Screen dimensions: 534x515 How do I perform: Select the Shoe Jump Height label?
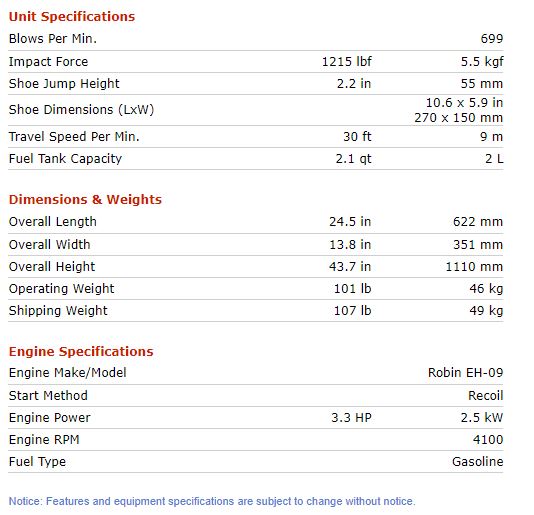64,84
